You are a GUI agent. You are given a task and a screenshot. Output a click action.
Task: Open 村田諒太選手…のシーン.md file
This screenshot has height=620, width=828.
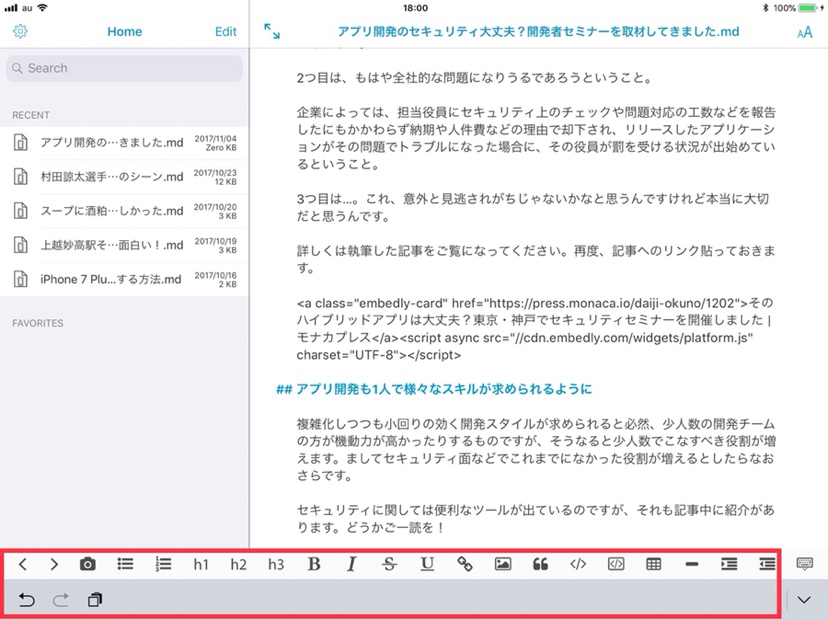[x=125, y=176]
